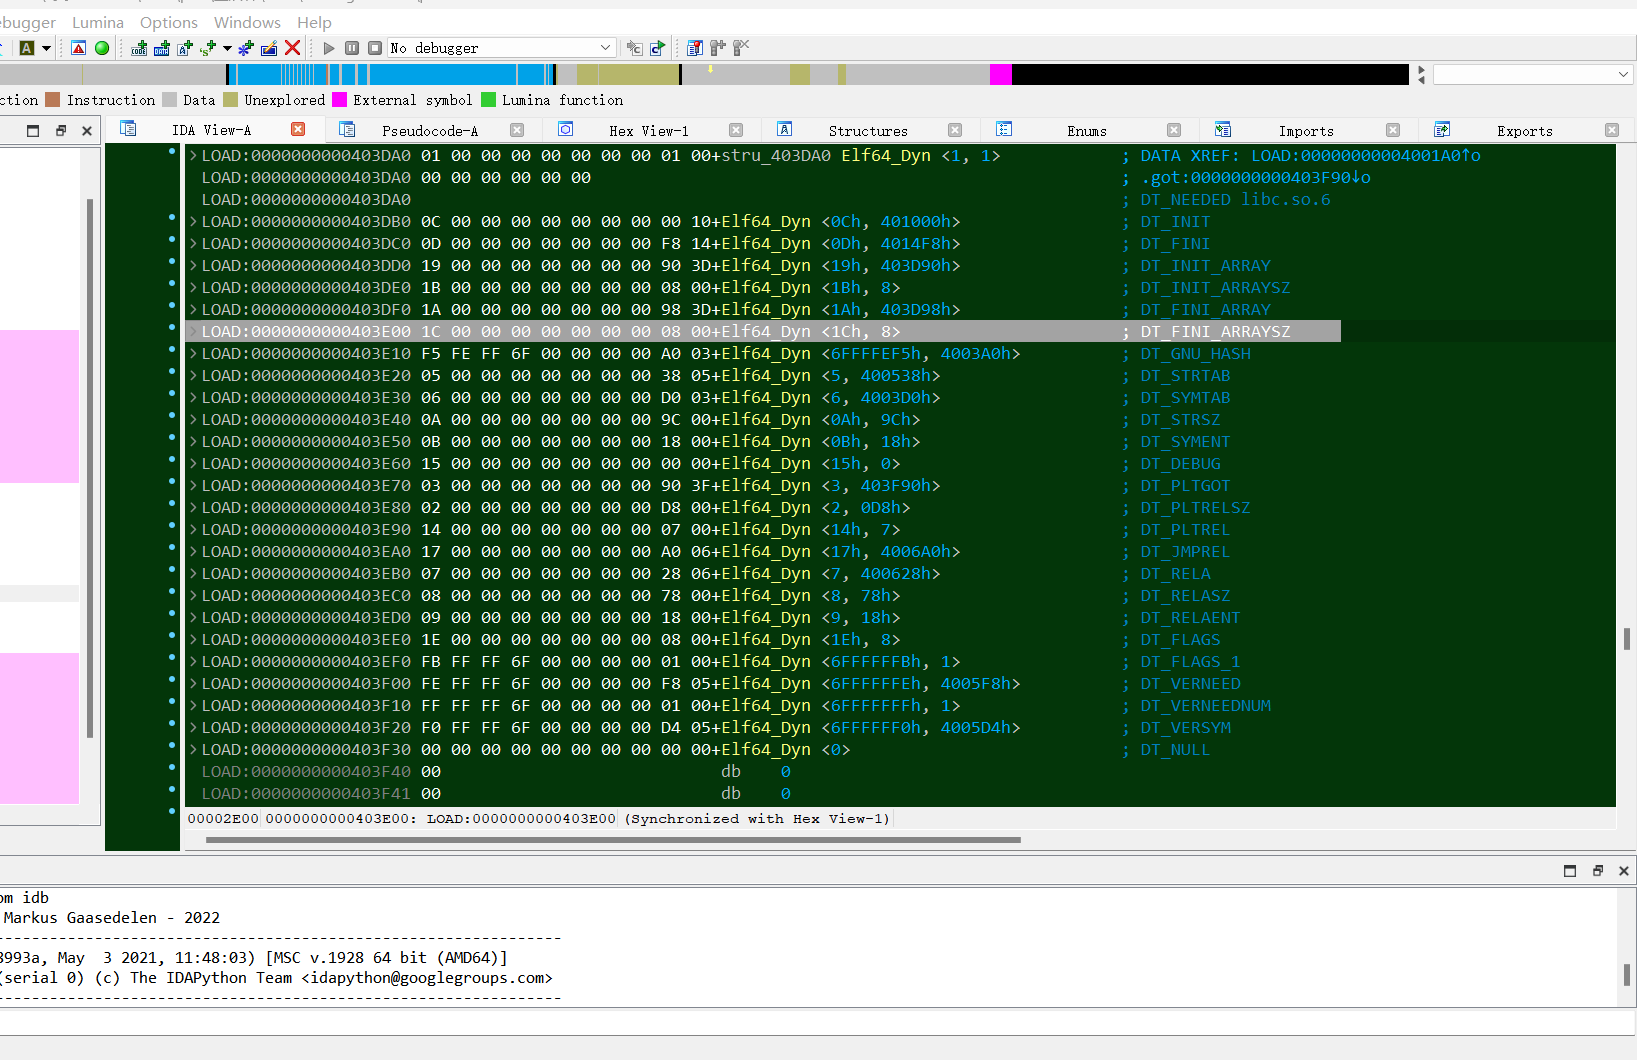Click the 's' plus toolbar icon
This screenshot has height=1060, width=1637.
[208, 48]
